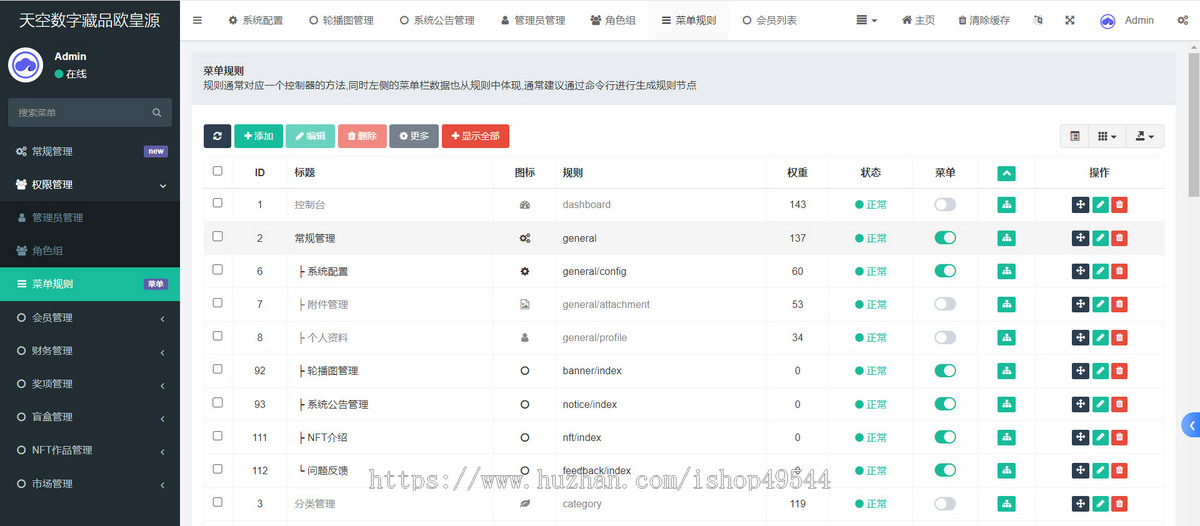Click drag-move icon in 控制台 row
This screenshot has height=526, width=1200.
1080,205
